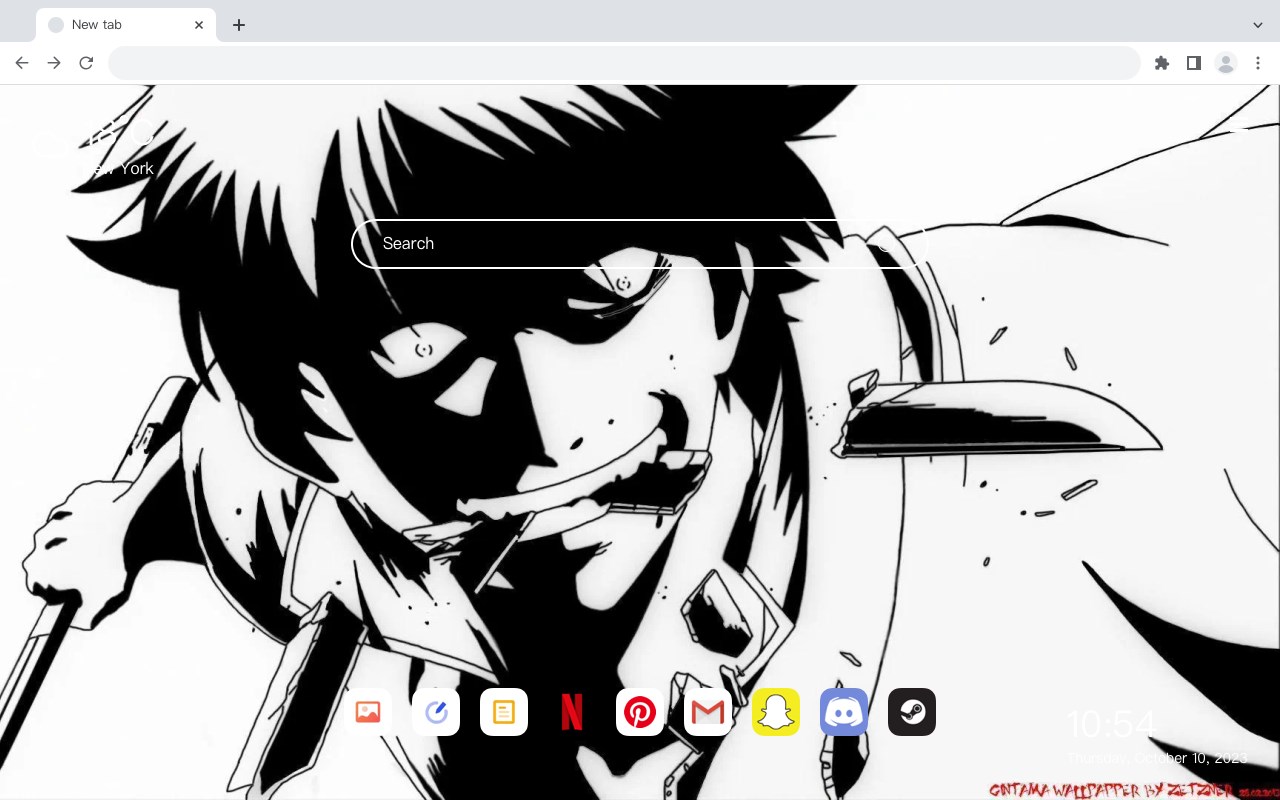Open the Wallpapers shortcut icon

pyautogui.click(x=368, y=712)
